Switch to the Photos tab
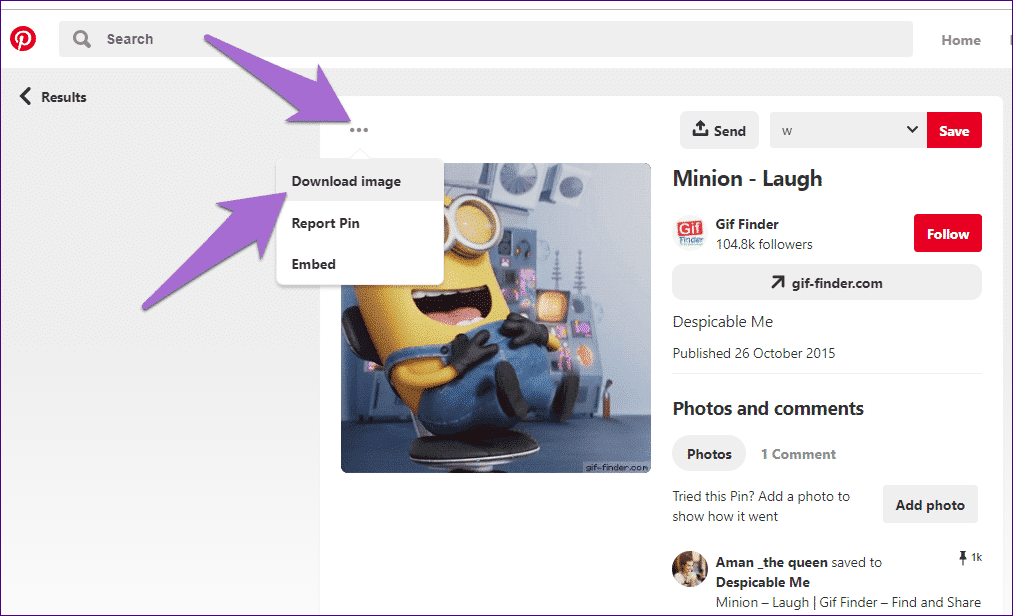1013x616 pixels. 709,454
